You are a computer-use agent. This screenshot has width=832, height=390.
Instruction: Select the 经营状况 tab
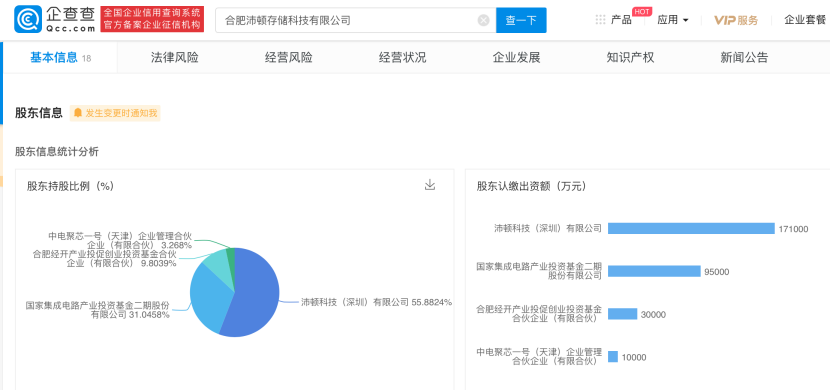[402, 58]
